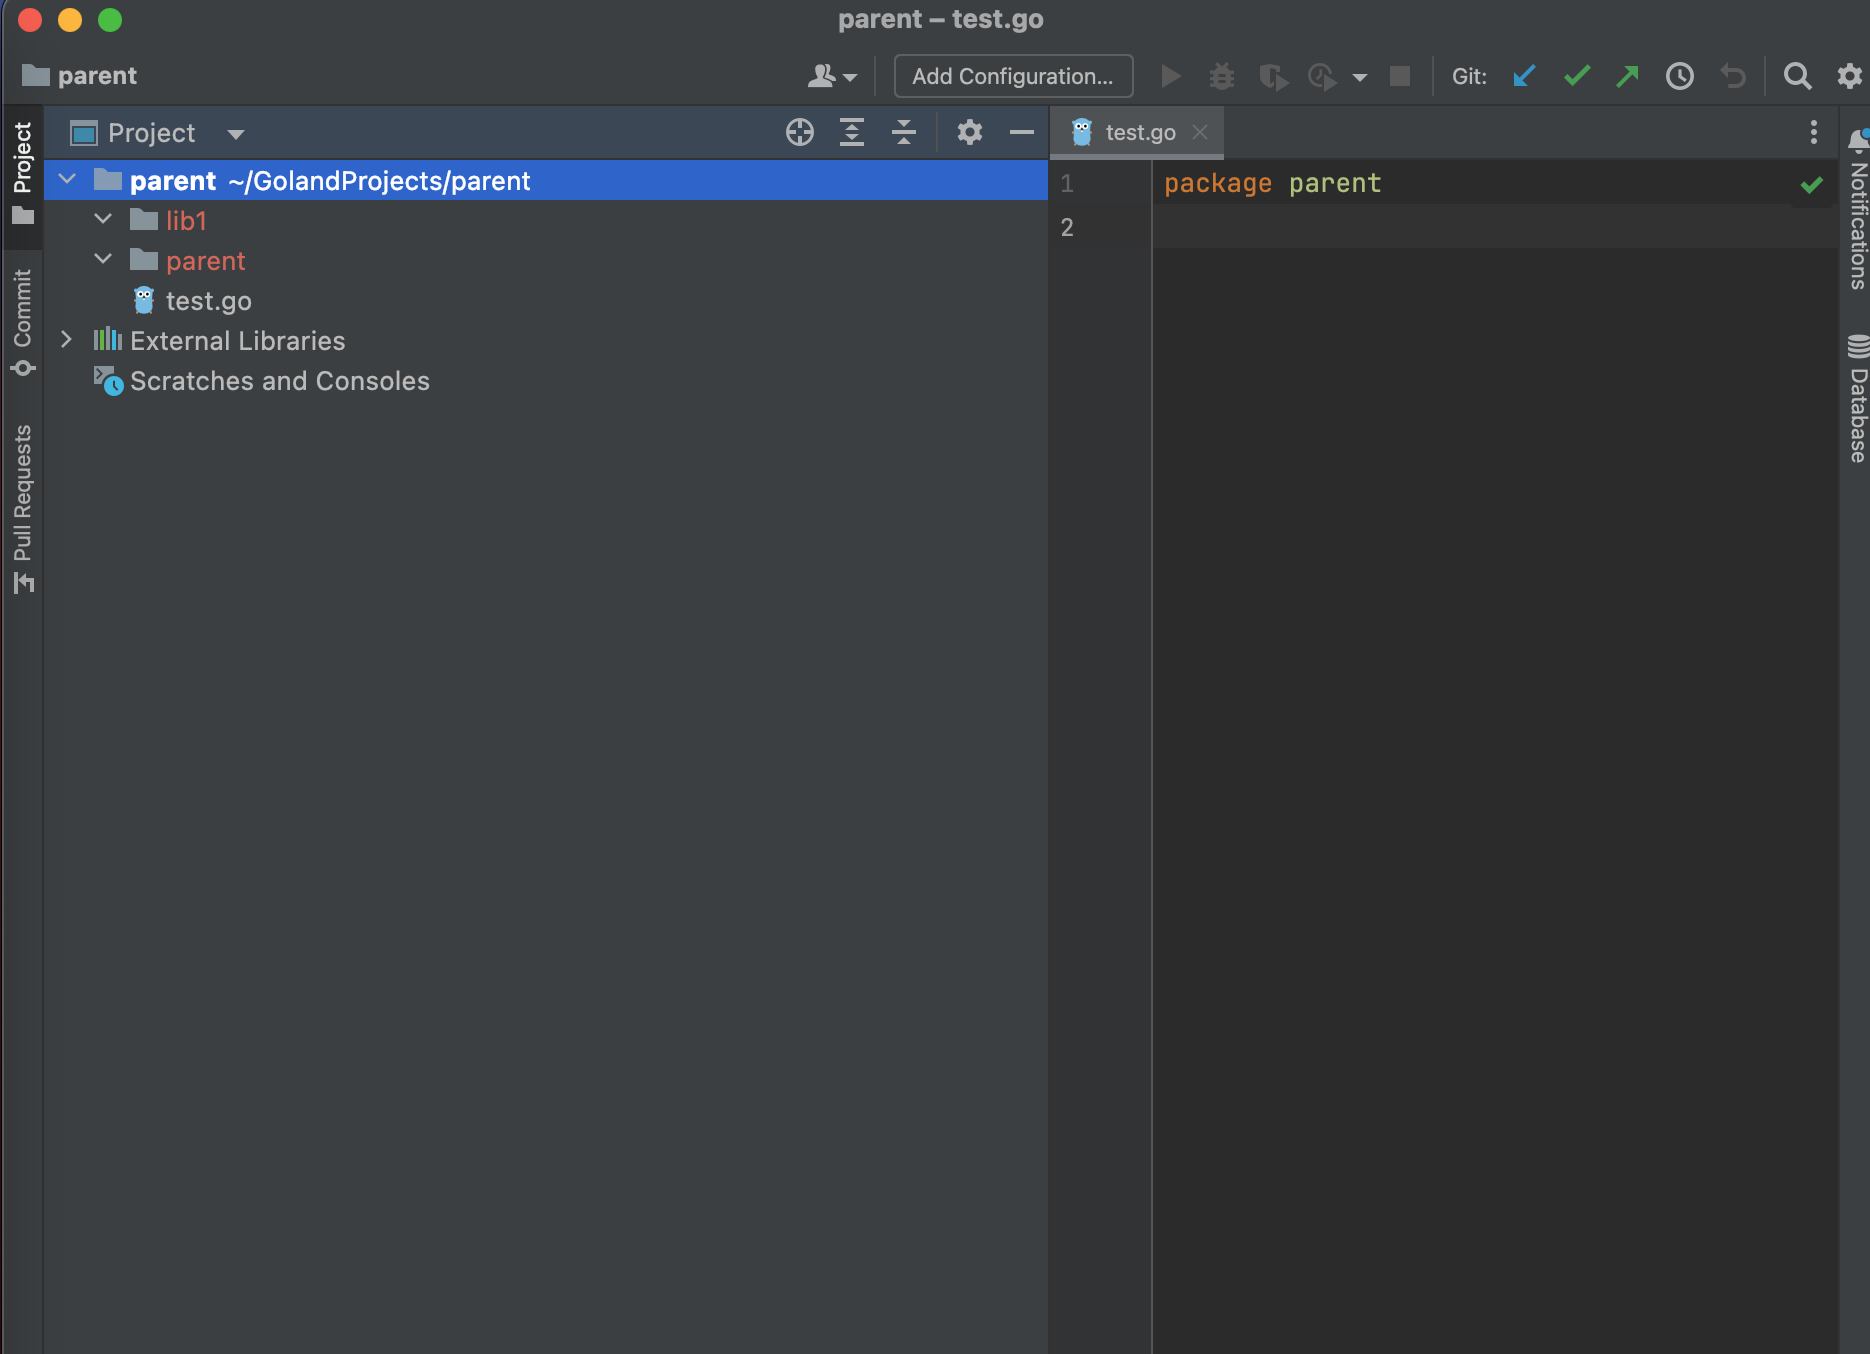1870x1354 pixels.
Task: Click parent breadcrumb in navigation bar
Action: pos(80,76)
